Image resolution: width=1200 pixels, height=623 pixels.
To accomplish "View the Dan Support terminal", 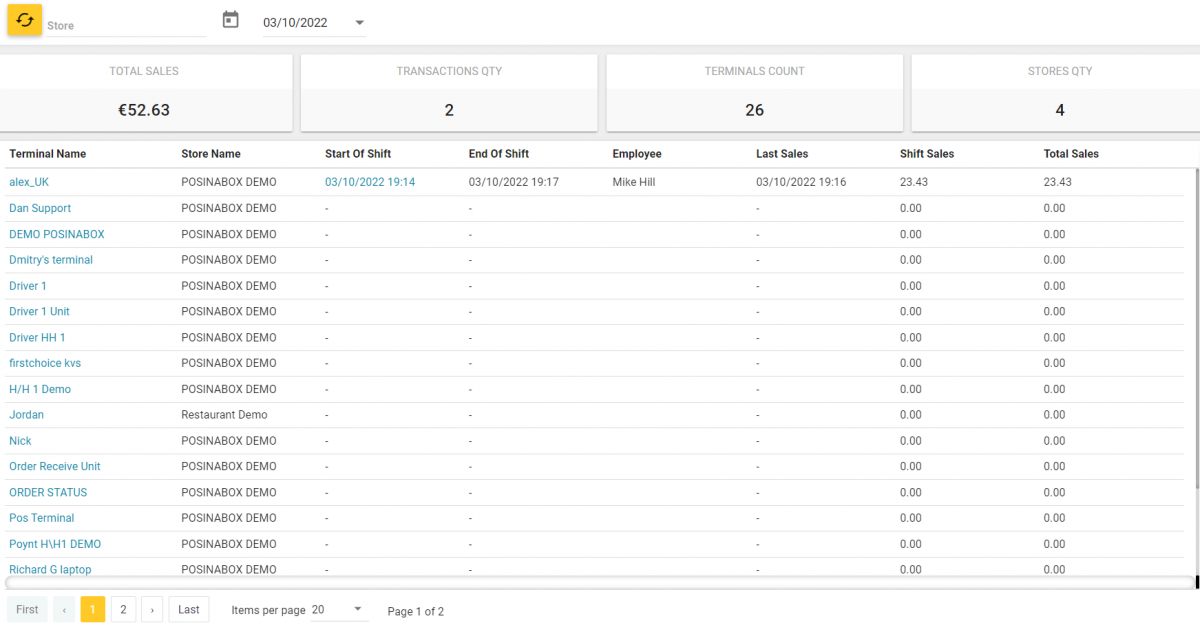I will pyautogui.click(x=39, y=208).
